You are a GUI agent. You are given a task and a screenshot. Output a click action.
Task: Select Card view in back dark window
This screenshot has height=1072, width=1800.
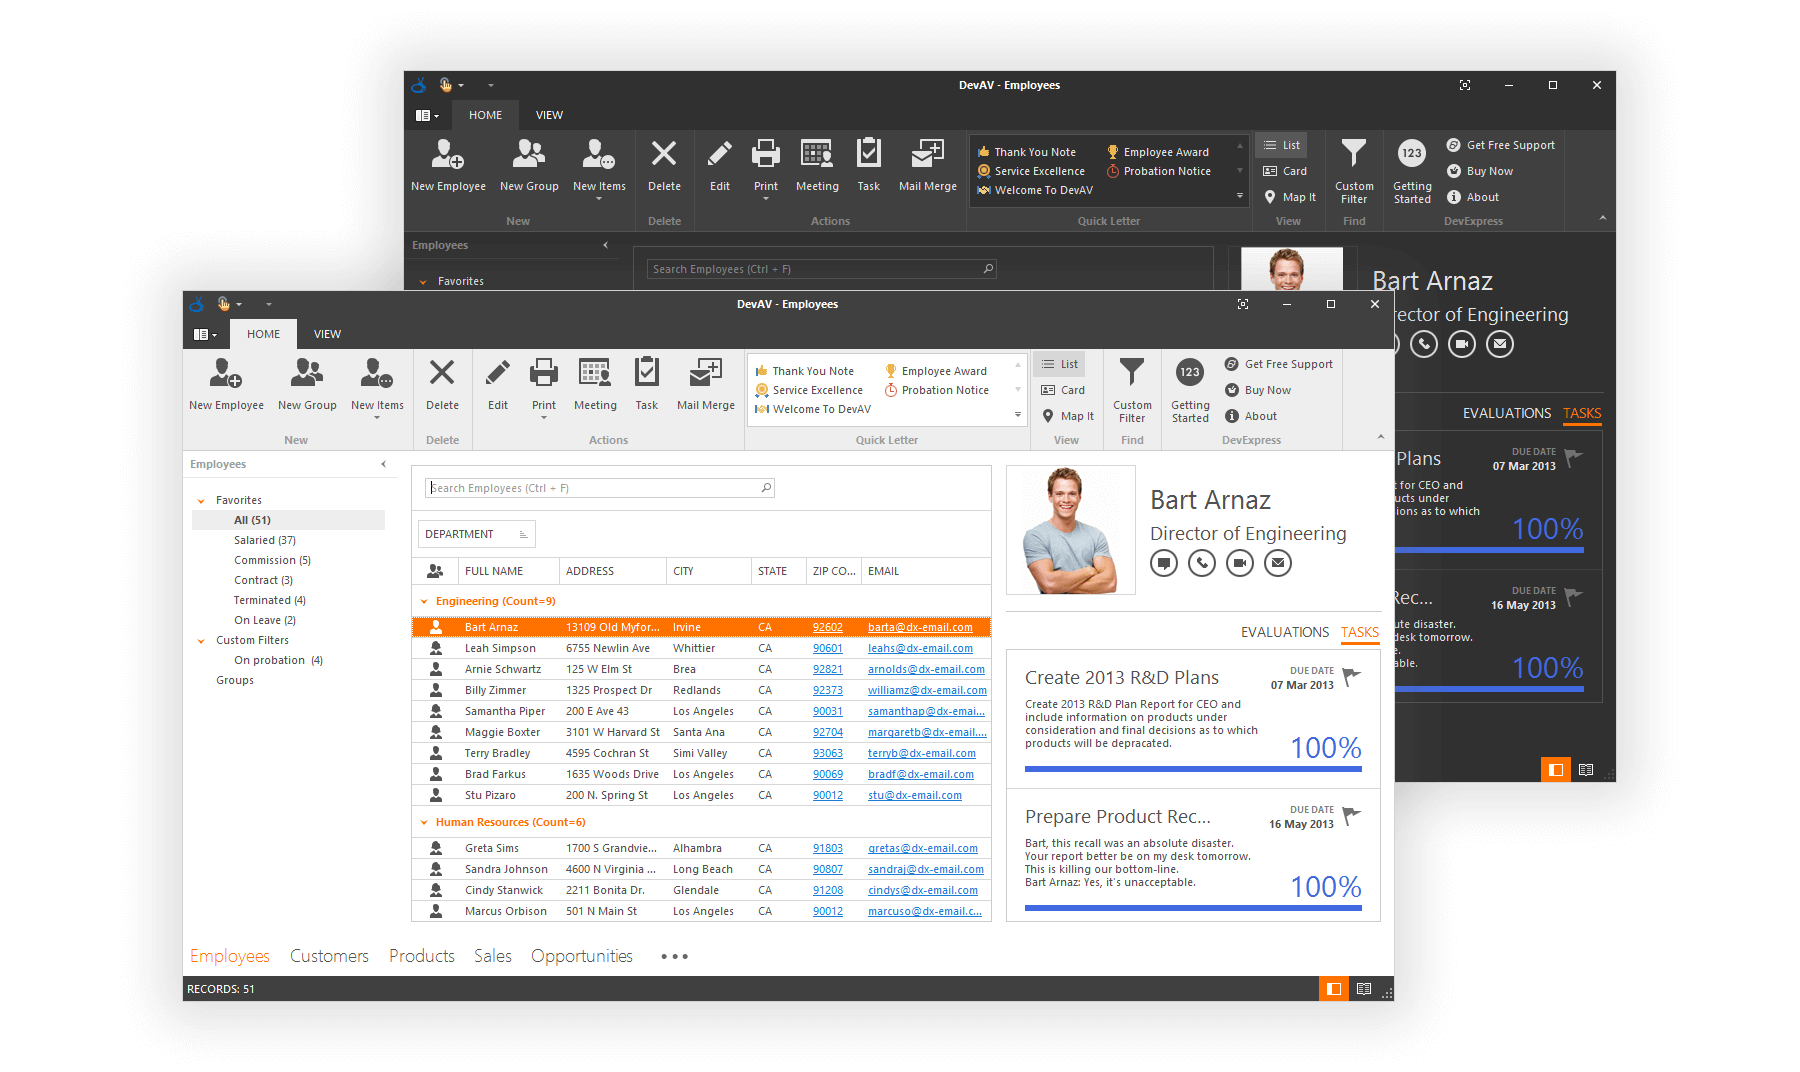[x=1285, y=171]
